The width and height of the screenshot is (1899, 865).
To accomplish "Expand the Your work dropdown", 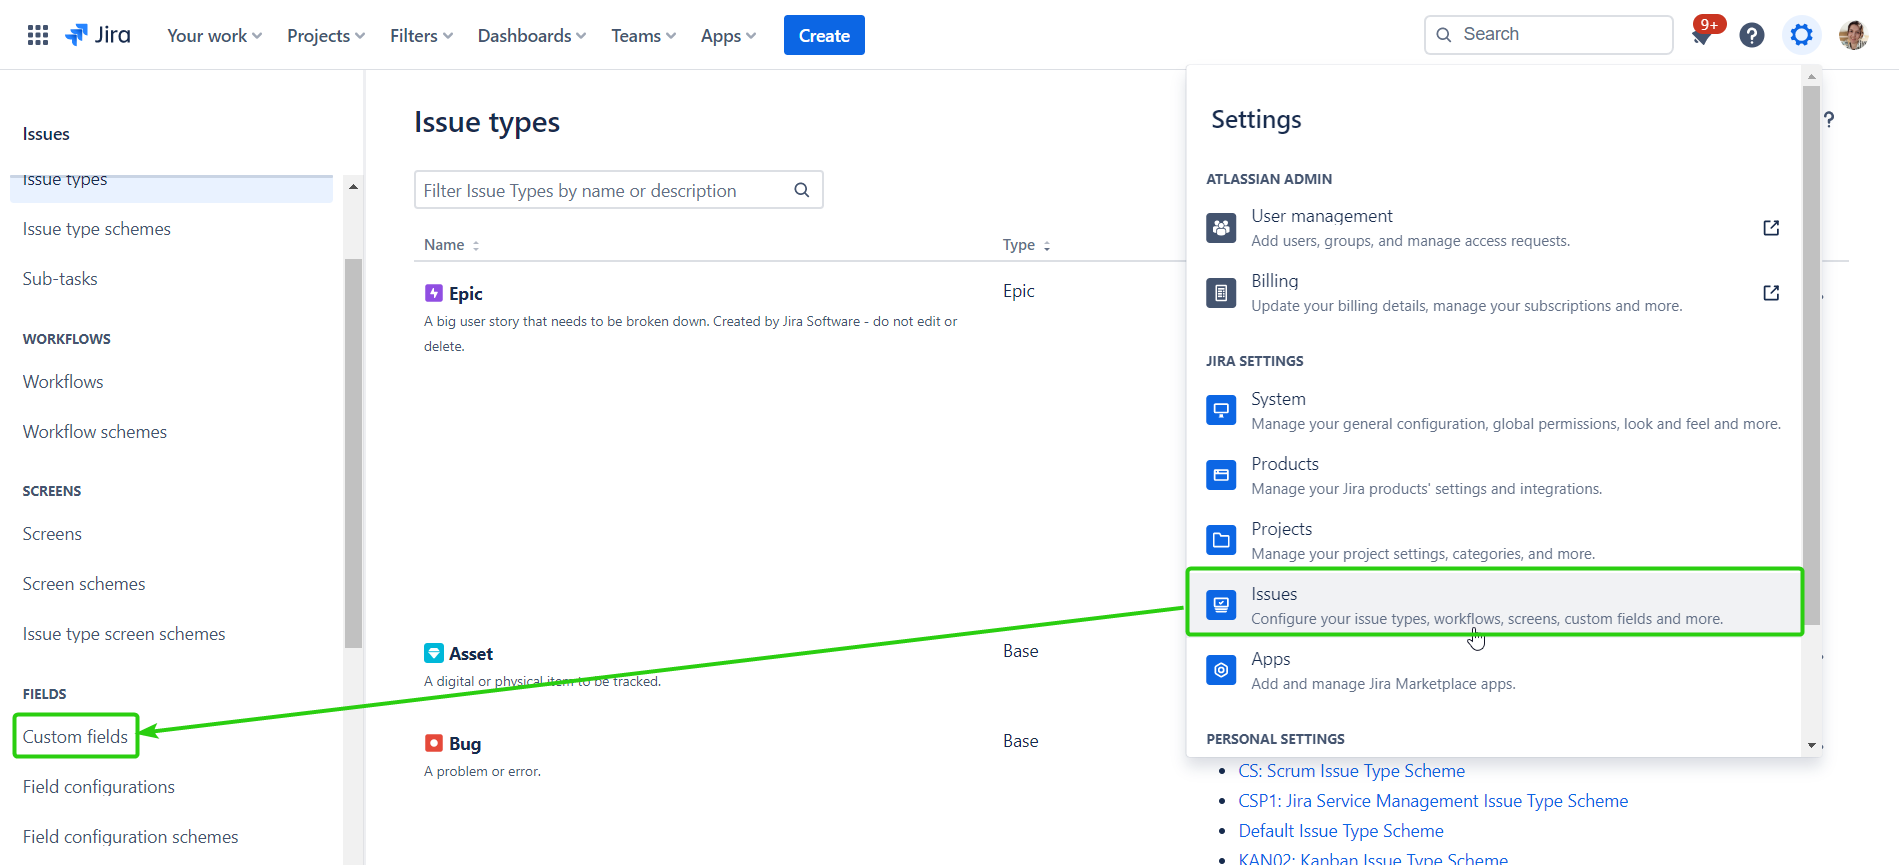I will (x=214, y=36).
